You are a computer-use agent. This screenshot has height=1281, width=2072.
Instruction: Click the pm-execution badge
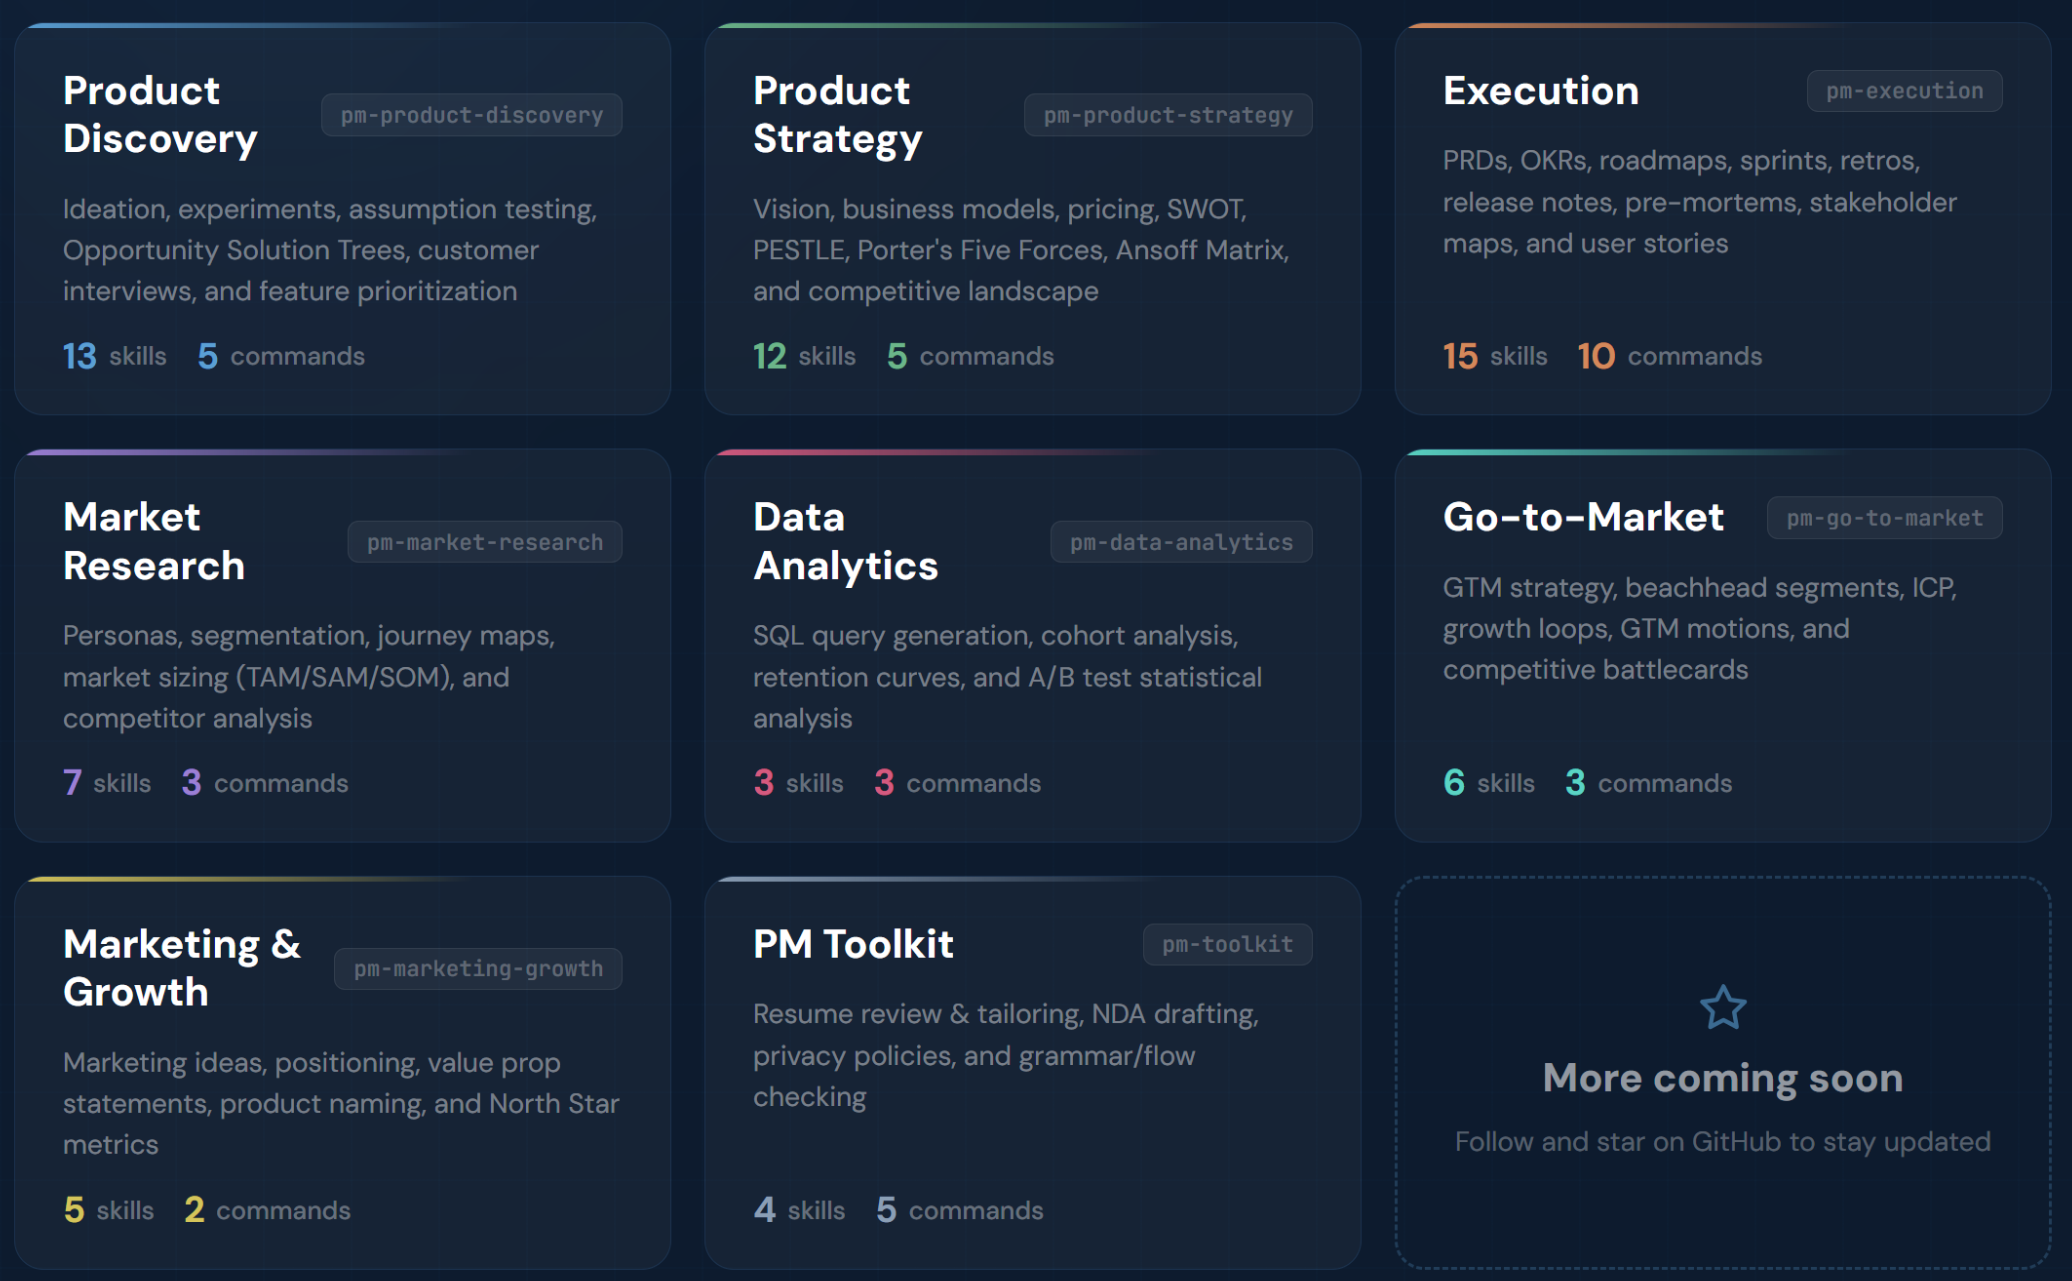tap(1903, 91)
